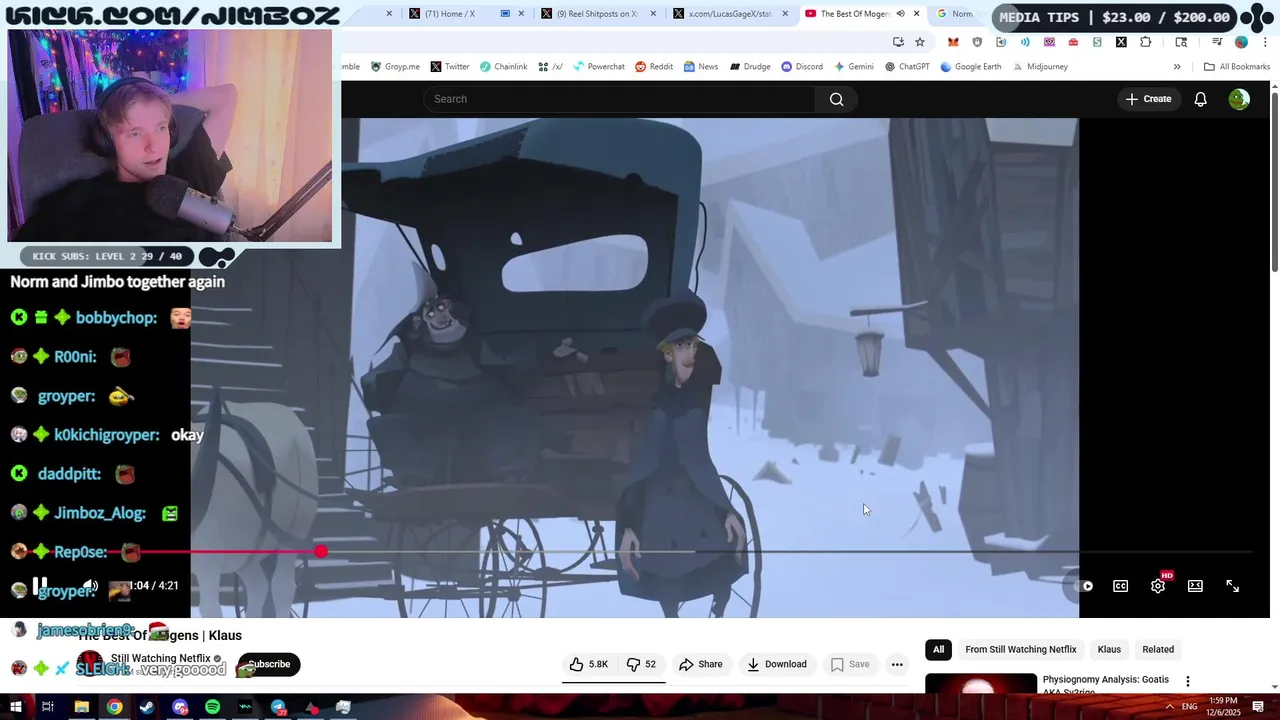The image size is (1280, 720).
Task: Open the Powerchat bookmark
Action: 598,67
